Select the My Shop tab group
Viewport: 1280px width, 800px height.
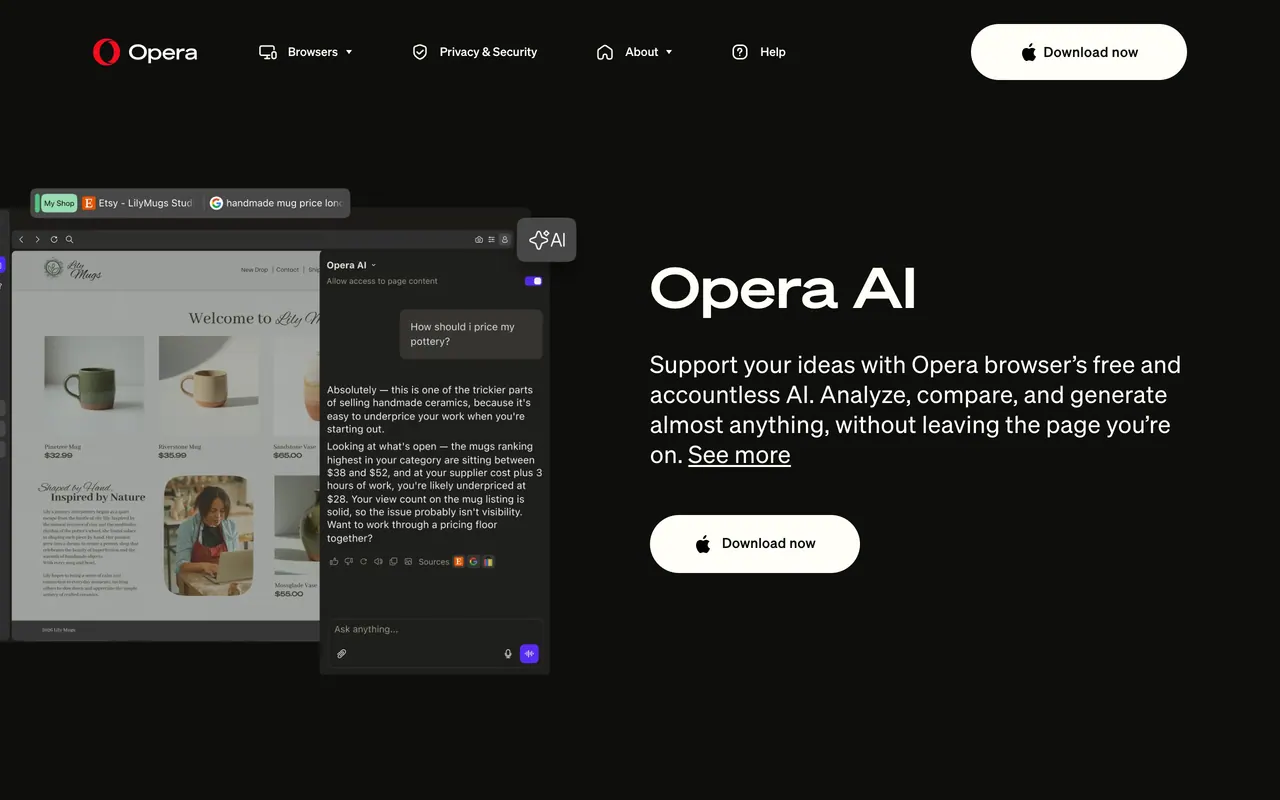pos(59,203)
